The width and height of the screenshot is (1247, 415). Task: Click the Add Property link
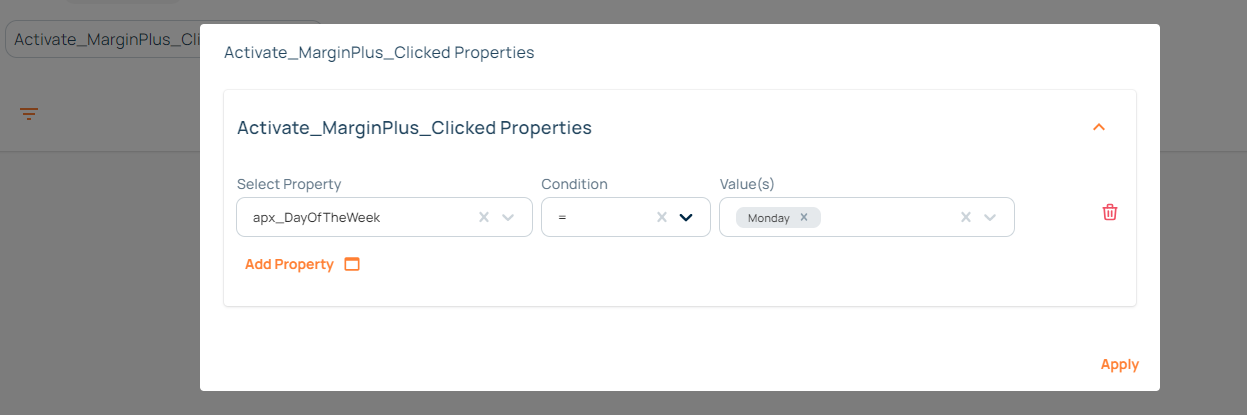coord(289,264)
